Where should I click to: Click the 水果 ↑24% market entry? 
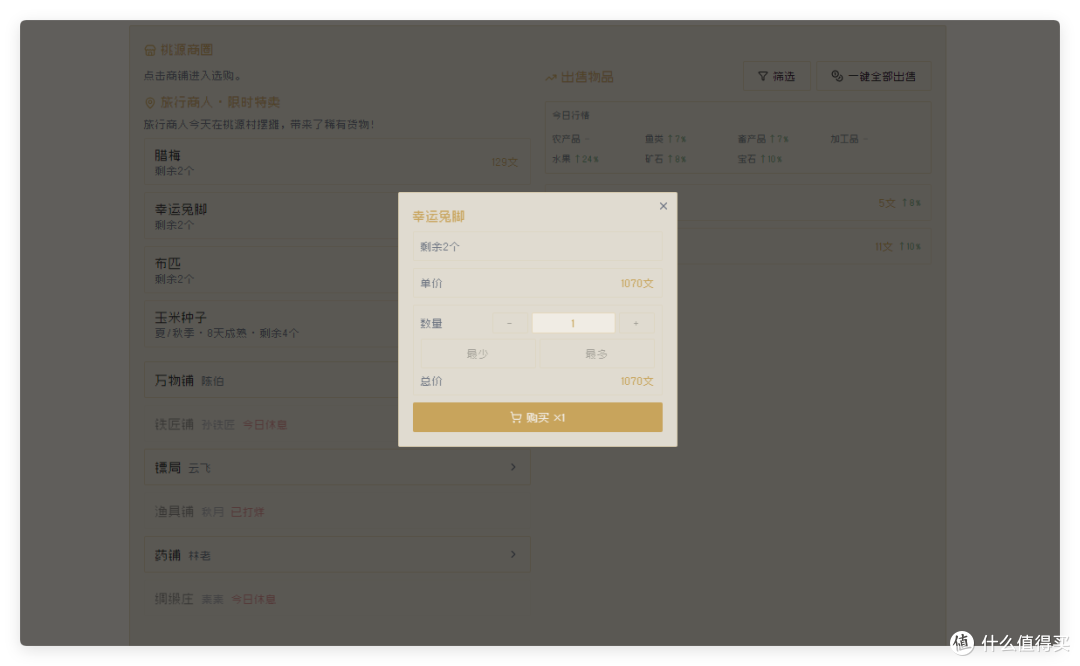pos(575,159)
